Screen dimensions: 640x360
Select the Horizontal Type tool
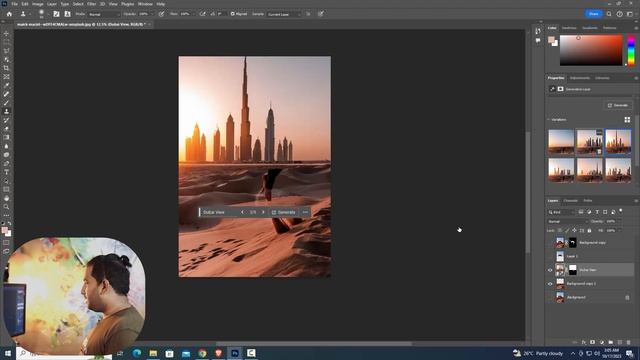[x=6, y=172]
